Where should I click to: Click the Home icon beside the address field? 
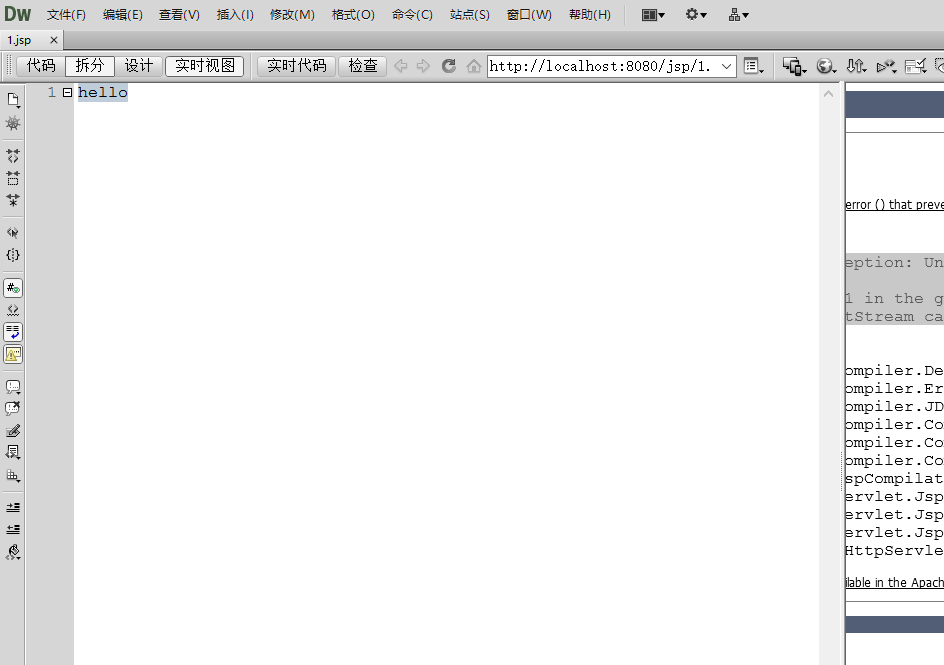point(474,66)
